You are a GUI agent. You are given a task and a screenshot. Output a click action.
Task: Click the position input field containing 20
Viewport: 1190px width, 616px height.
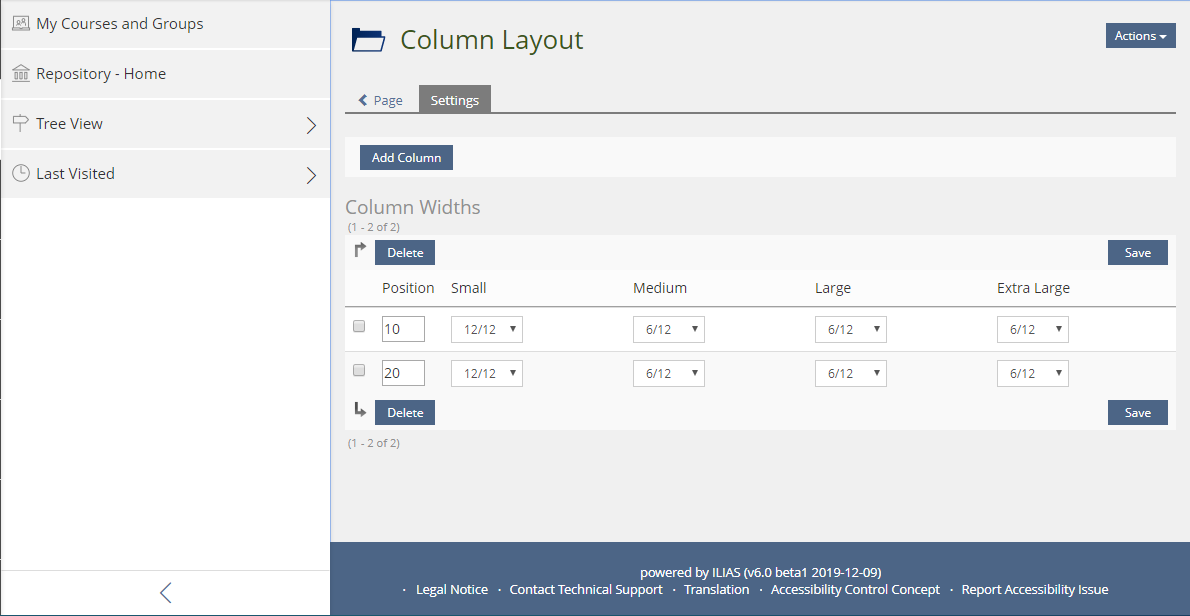pyautogui.click(x=403, y=373)
